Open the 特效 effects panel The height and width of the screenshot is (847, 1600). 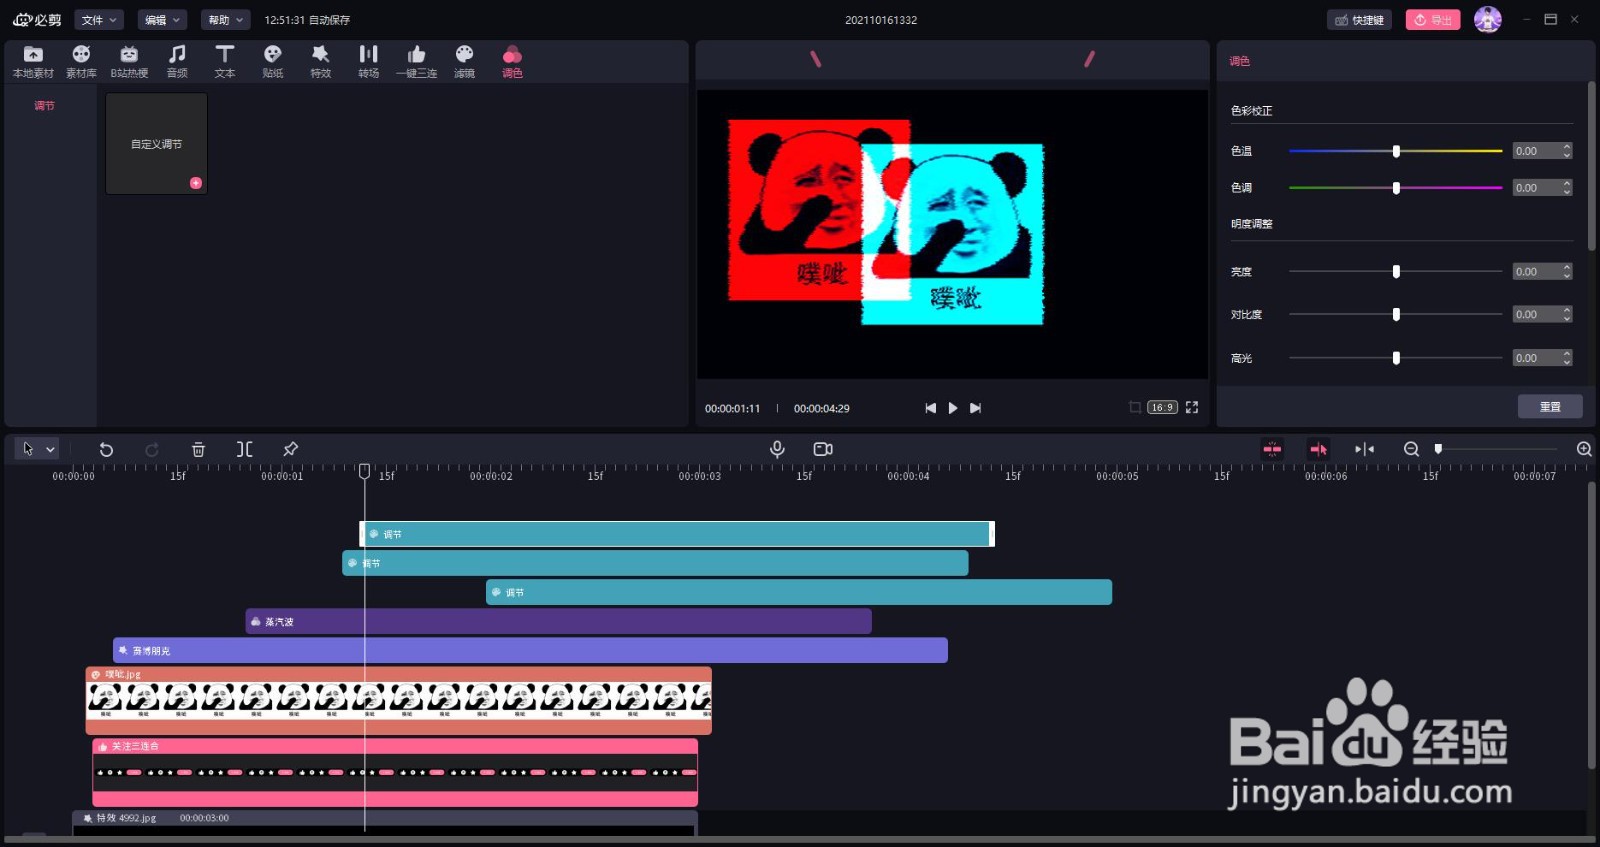click(x=321, y=62)
